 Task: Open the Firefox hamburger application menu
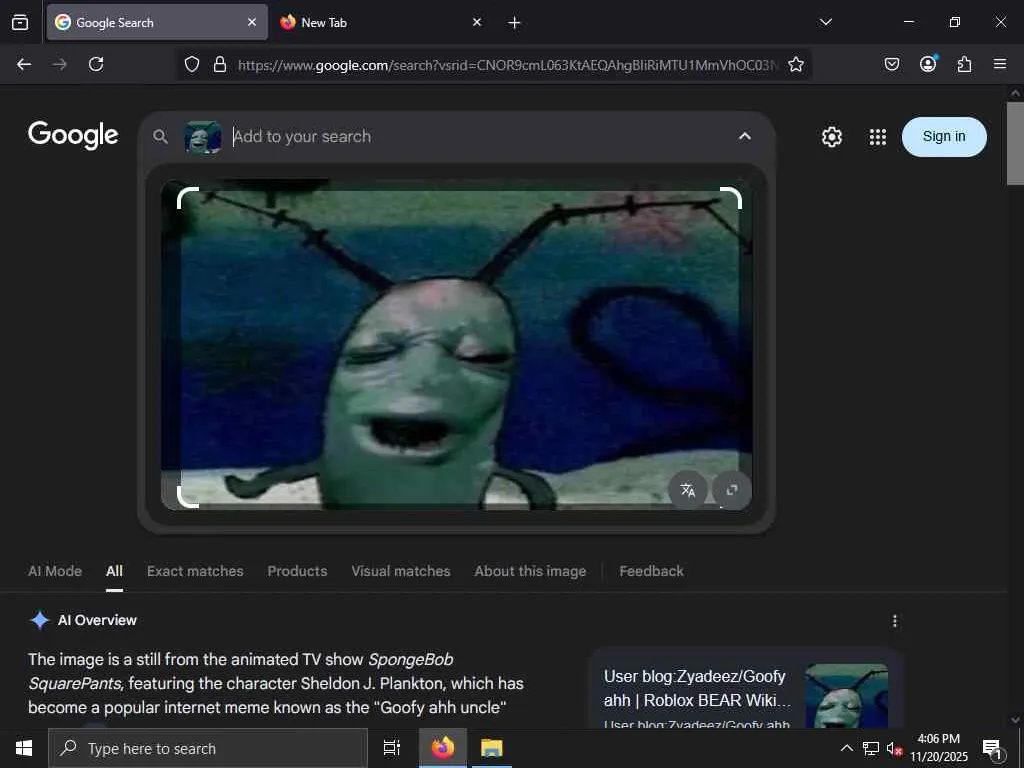coord(1000,64)
